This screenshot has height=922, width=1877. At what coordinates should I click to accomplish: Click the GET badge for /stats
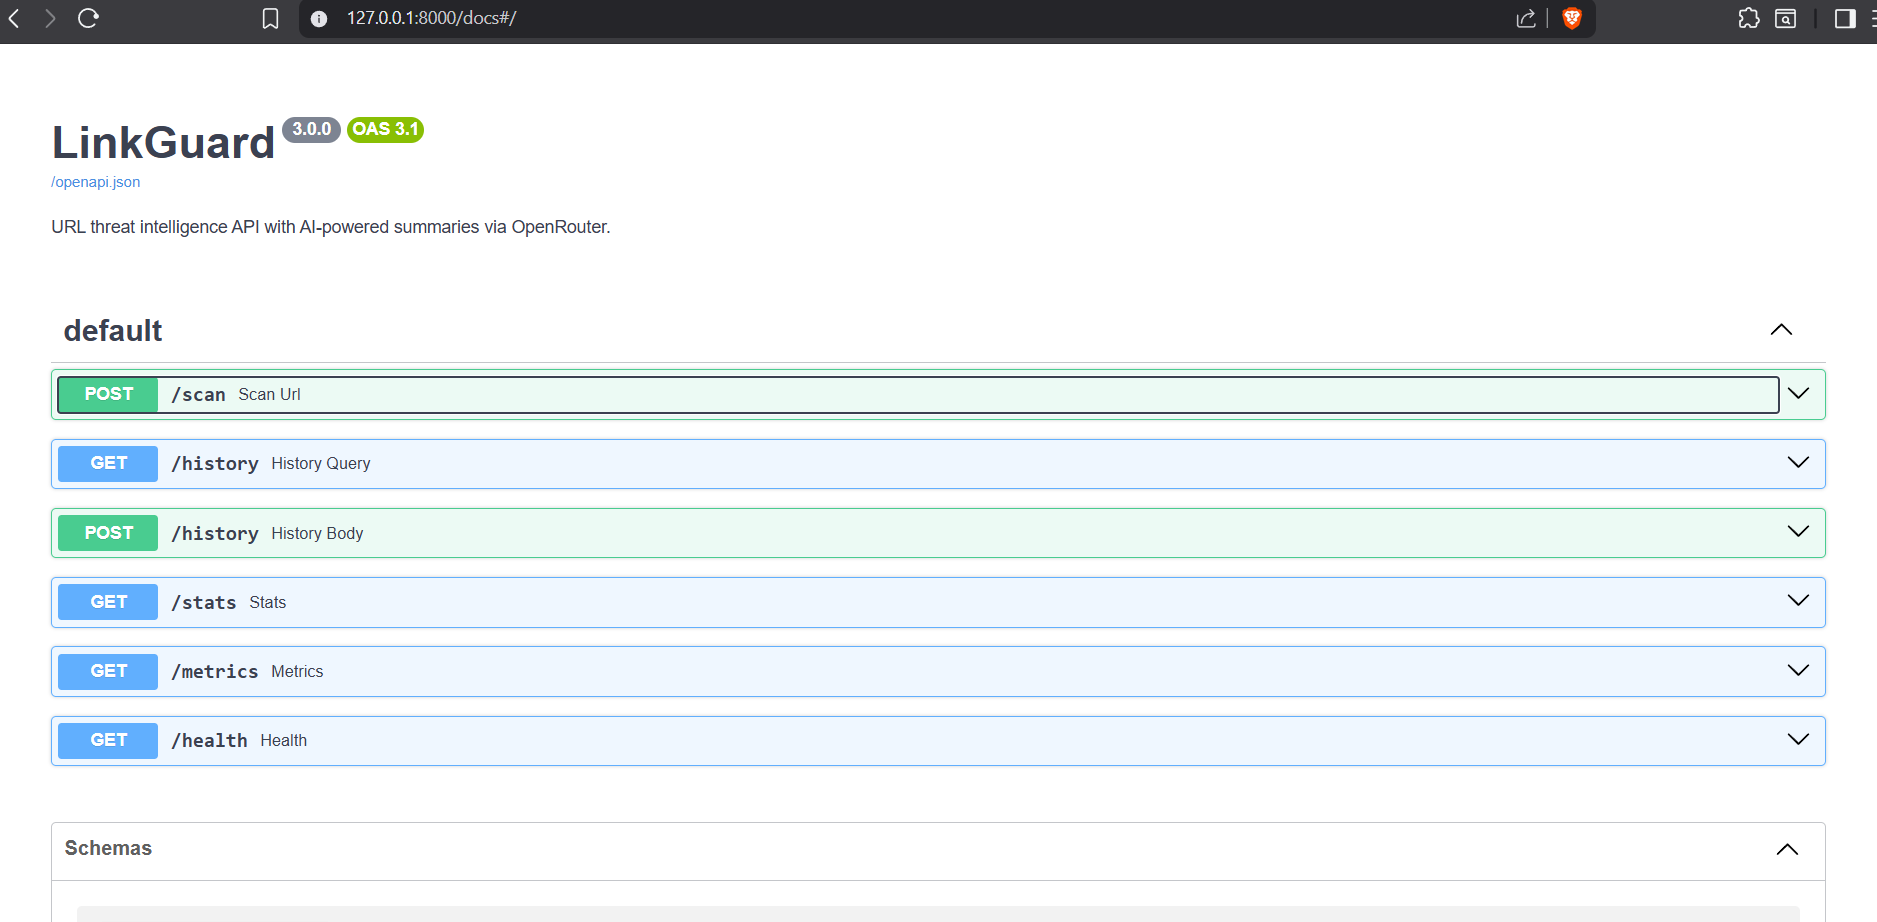(108, 602)
